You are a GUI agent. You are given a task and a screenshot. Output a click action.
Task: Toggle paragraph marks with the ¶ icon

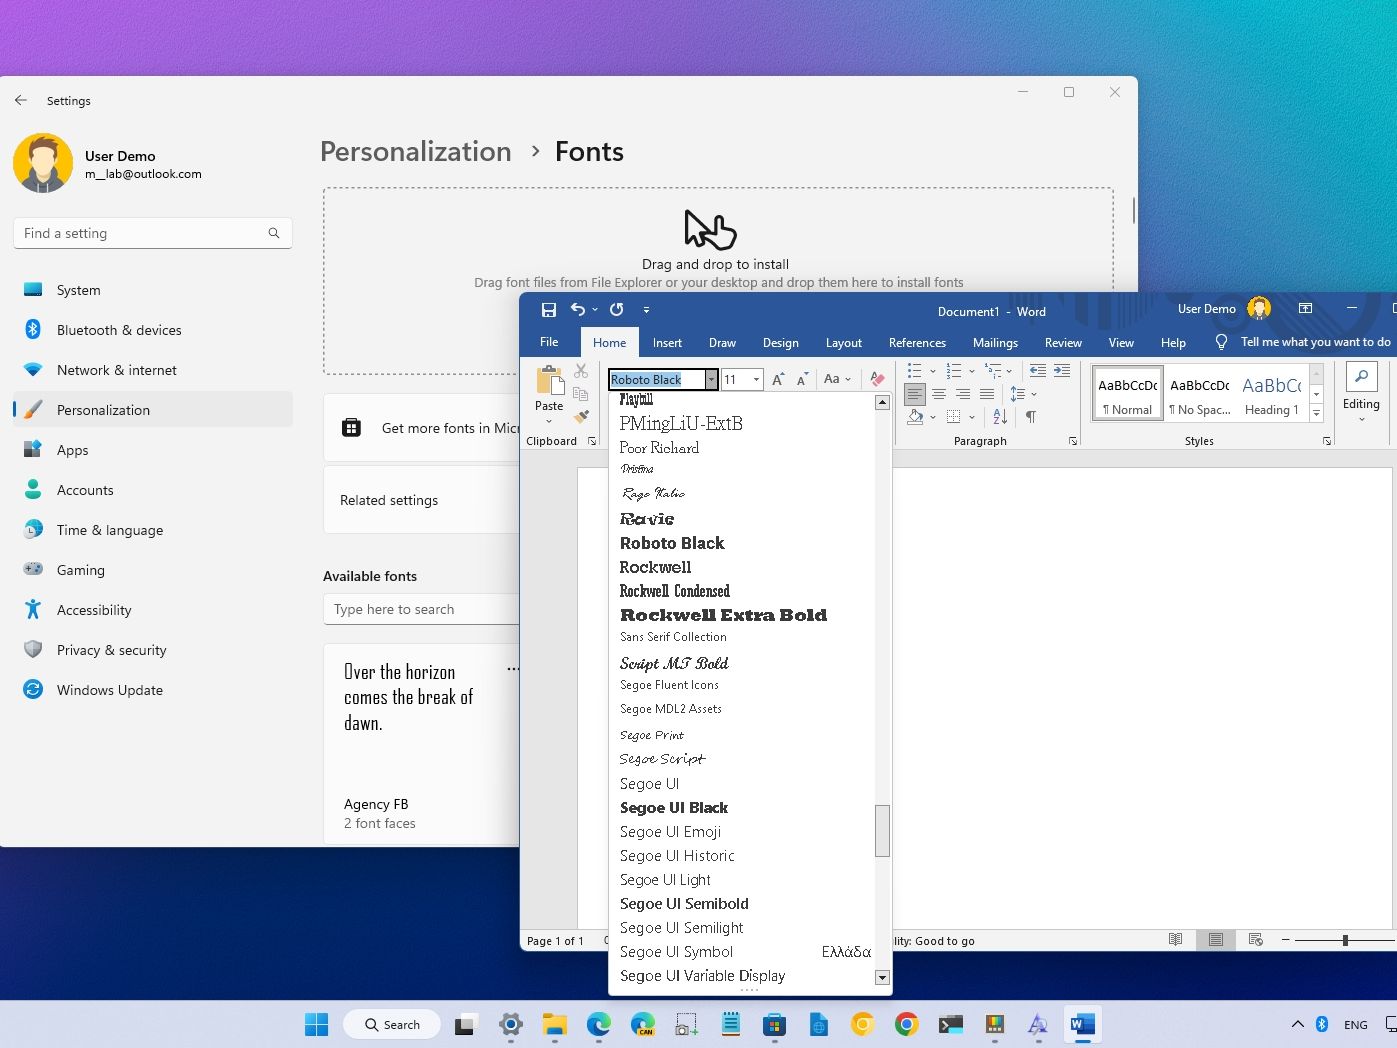point(1030,416)
